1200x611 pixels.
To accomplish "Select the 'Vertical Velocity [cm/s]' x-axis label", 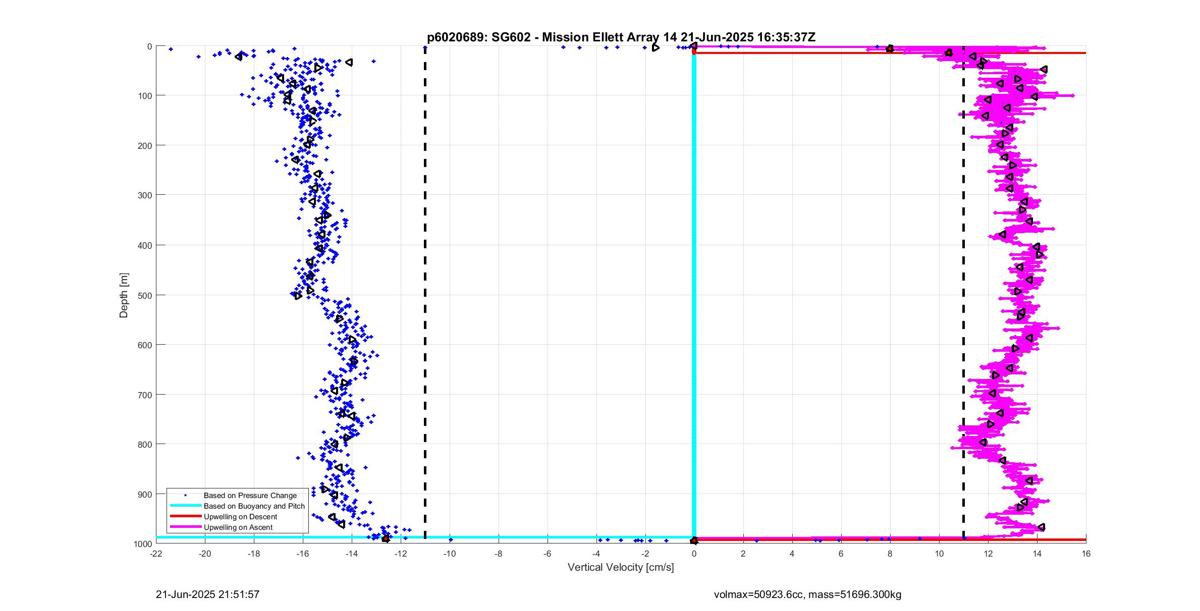I will pyautogui.click(x=621, y=567).
